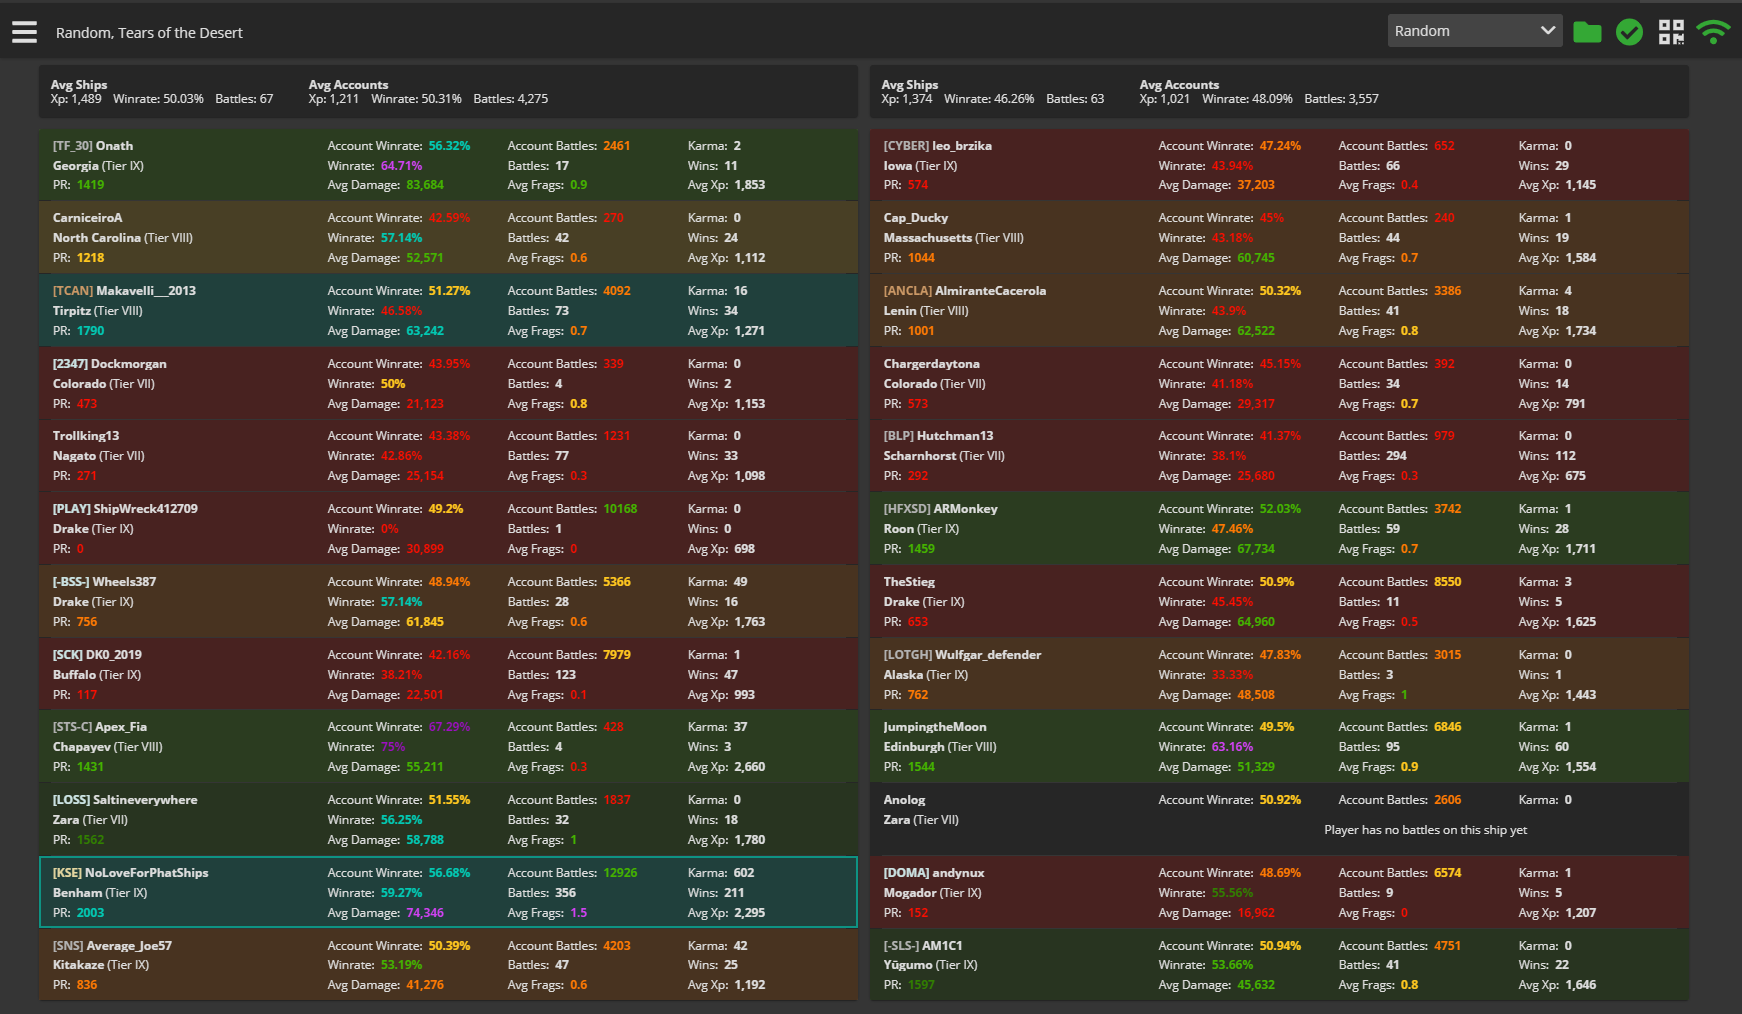Viewport: 1742px width, 1014px height.
Task: Select the AM1C1 Yūgumo player entry
Action: point(941,946)
